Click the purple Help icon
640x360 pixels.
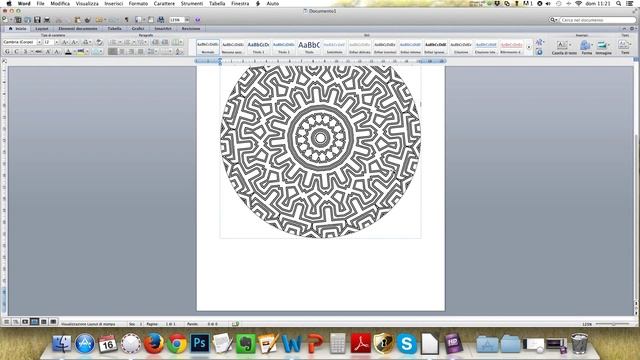198,20
